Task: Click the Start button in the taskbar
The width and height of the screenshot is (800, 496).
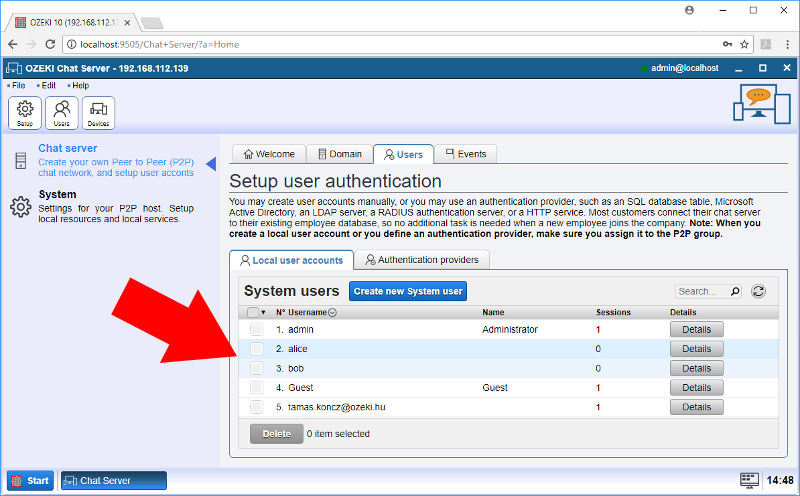Action: tap(30, 481)
